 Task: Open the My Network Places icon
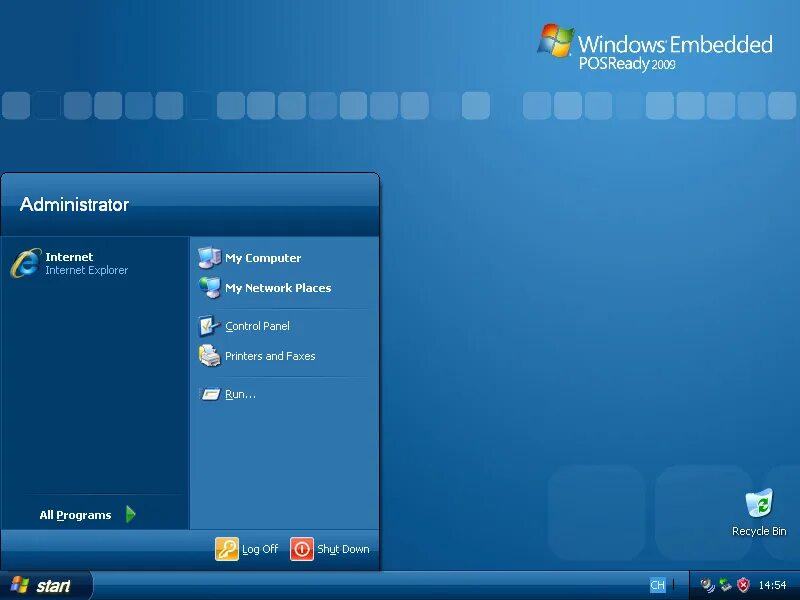(x=209, y=288)
